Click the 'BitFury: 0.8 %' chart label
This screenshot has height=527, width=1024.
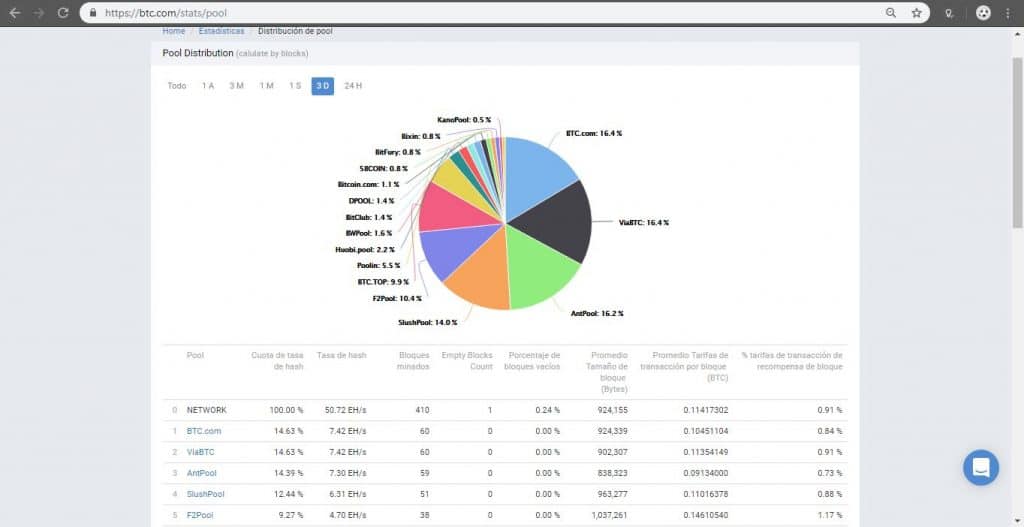click(x=398, y=152)
